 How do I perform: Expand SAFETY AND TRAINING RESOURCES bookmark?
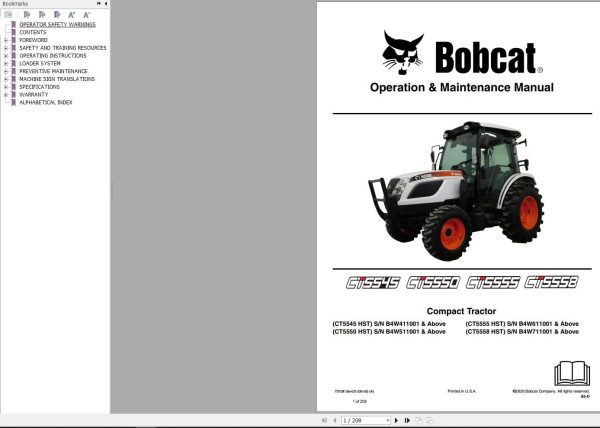(x=6, y=48)
